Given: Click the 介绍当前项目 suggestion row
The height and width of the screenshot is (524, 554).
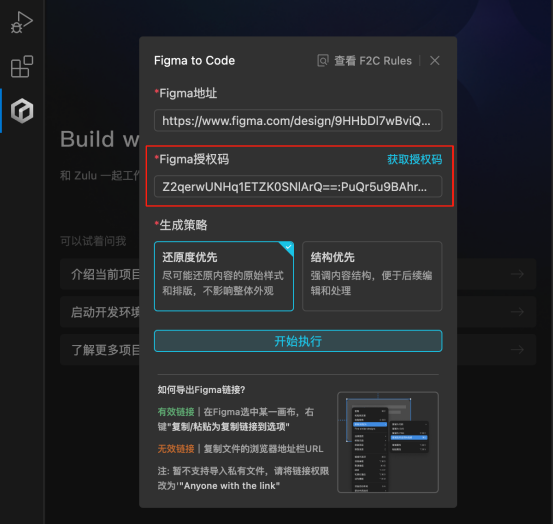Looking at the screenshot, I should click(298, 274).
